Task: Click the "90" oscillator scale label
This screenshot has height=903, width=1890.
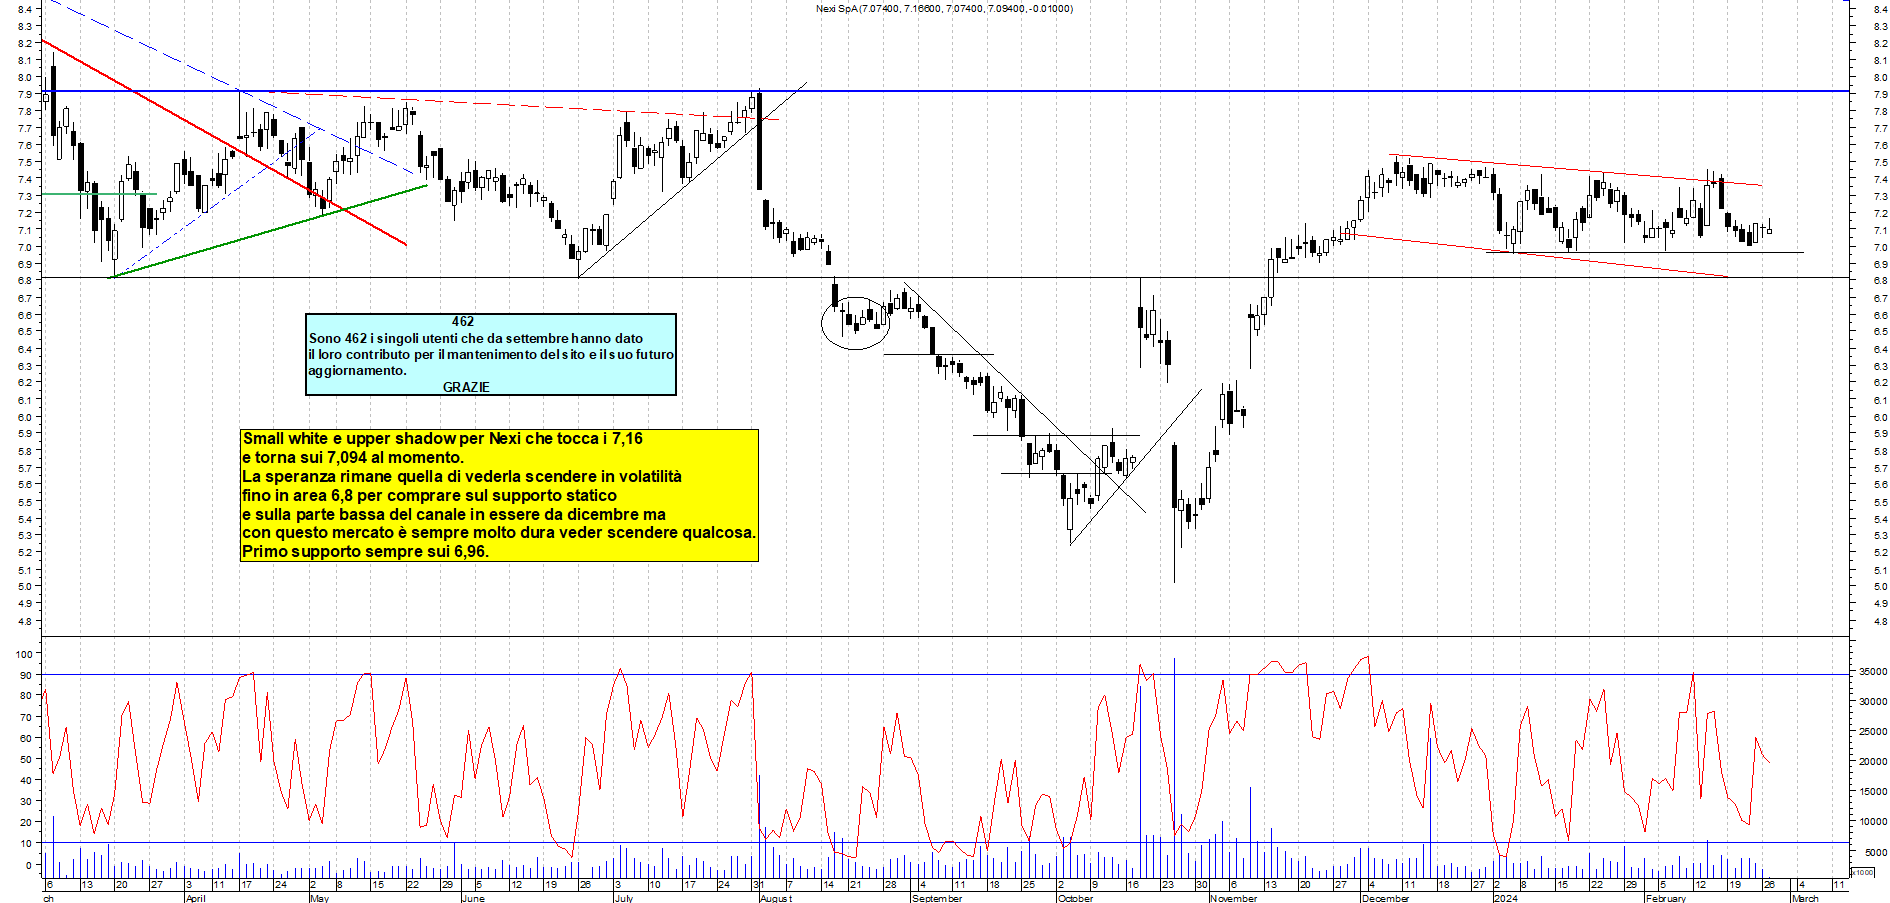Action: [26, 675]
